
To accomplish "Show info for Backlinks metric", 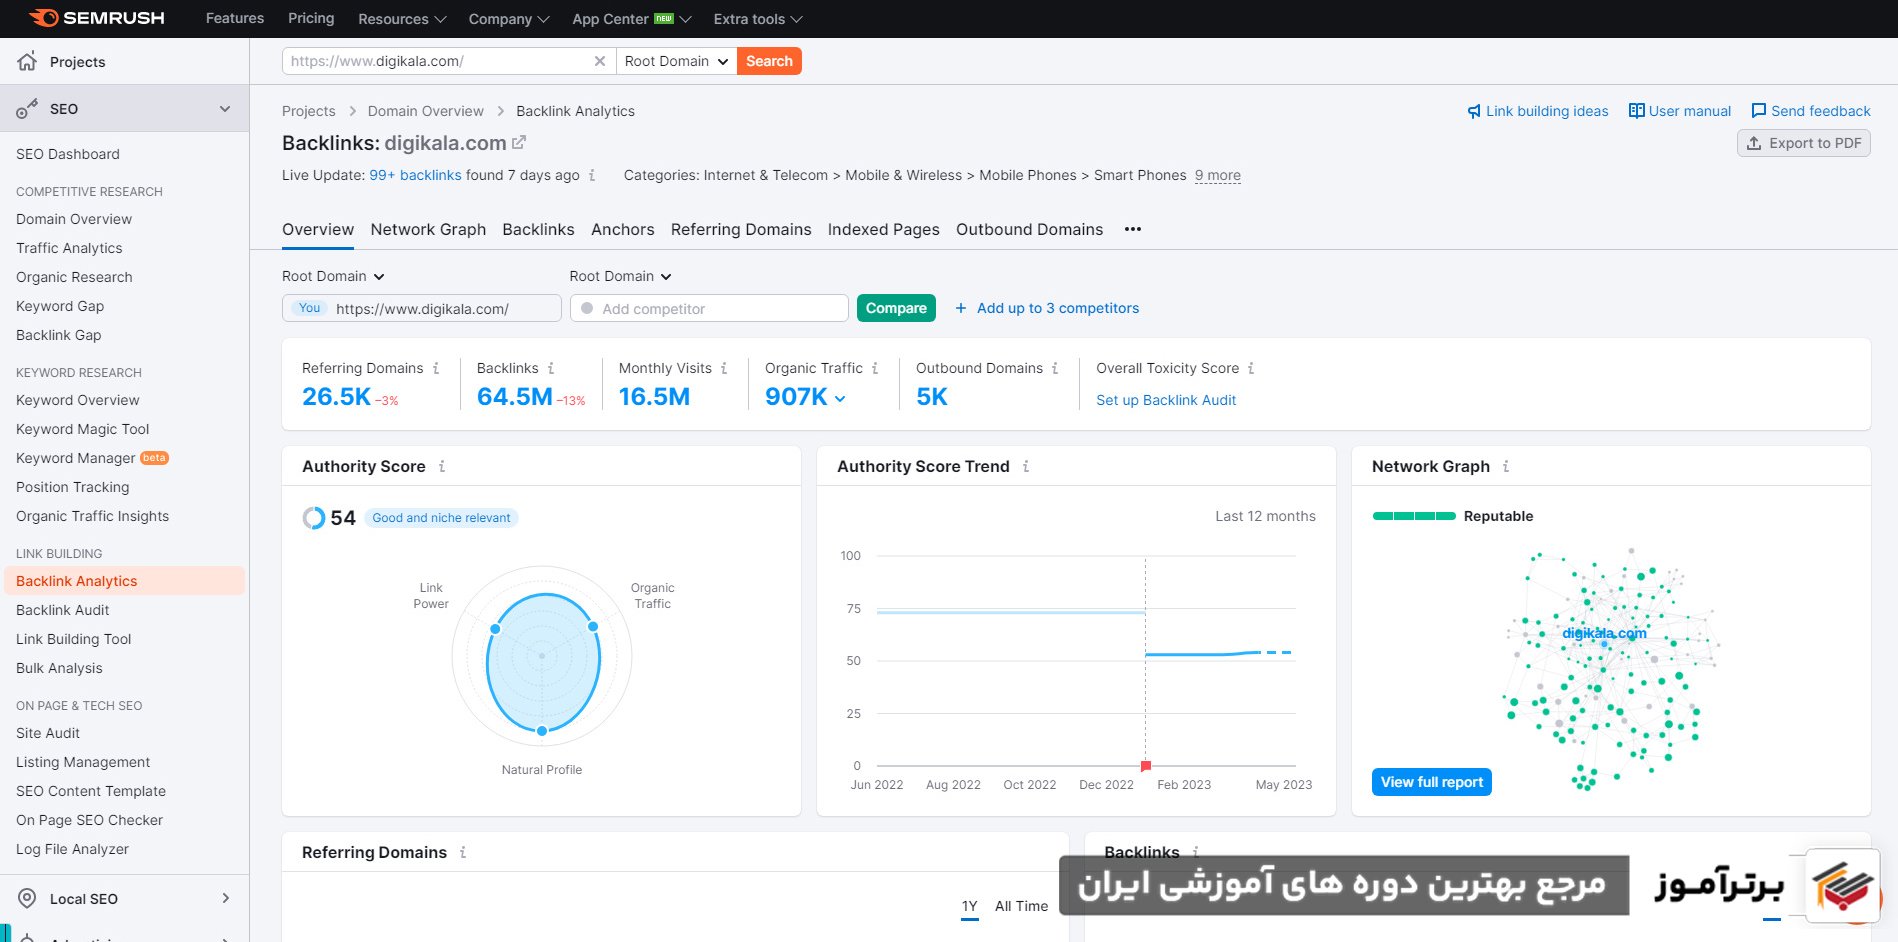I will point(551,368).
